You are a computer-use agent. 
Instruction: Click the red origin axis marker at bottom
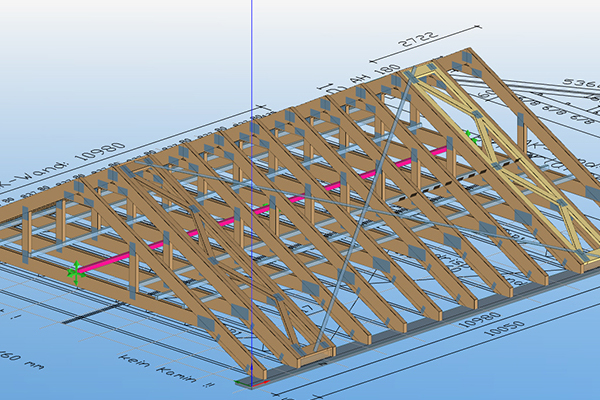[250, 381]
